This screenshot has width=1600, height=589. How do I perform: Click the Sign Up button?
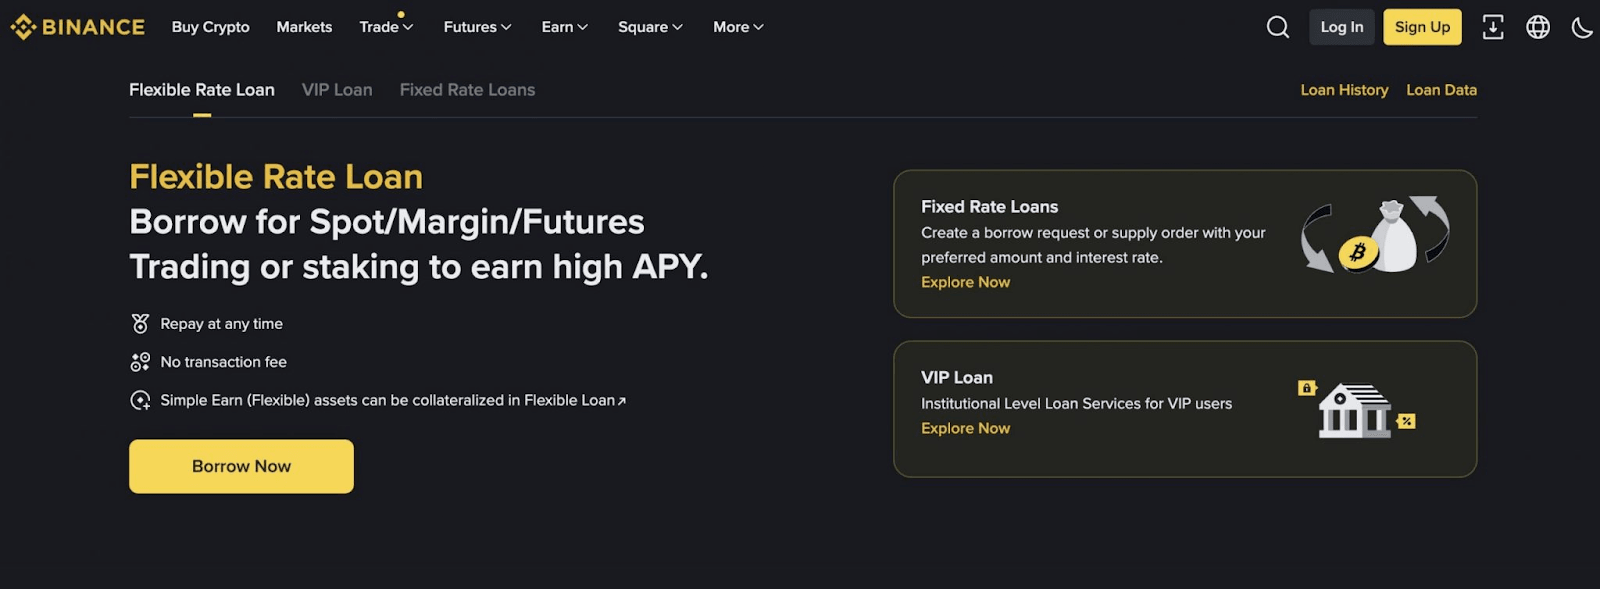1422,27
